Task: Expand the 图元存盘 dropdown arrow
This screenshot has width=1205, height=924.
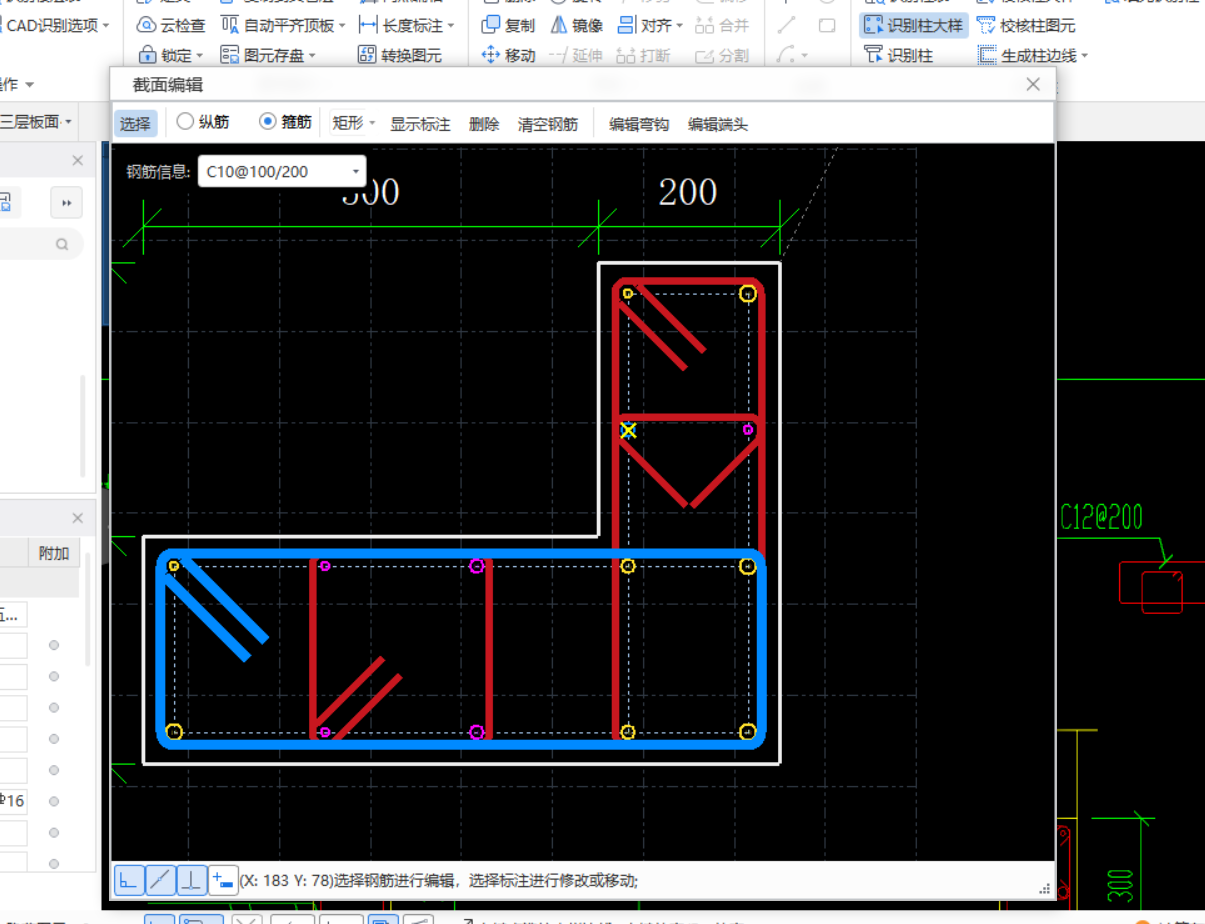Action: (312, 57)
